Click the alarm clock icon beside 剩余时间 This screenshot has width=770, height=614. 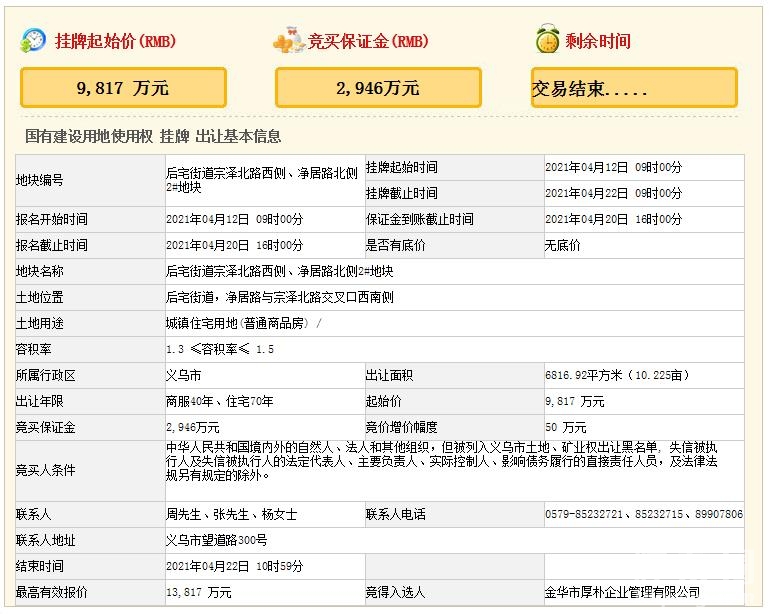tap(546, 41)
